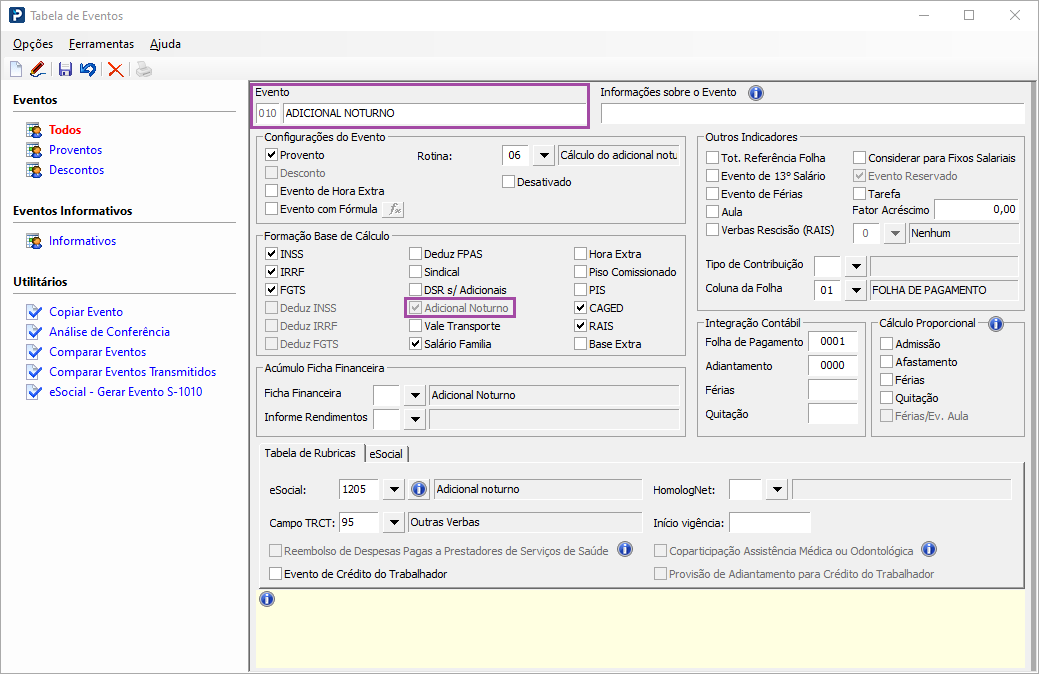
Task: Open the Coluna da Folha dropdown
Action: (x=855, y=290)
